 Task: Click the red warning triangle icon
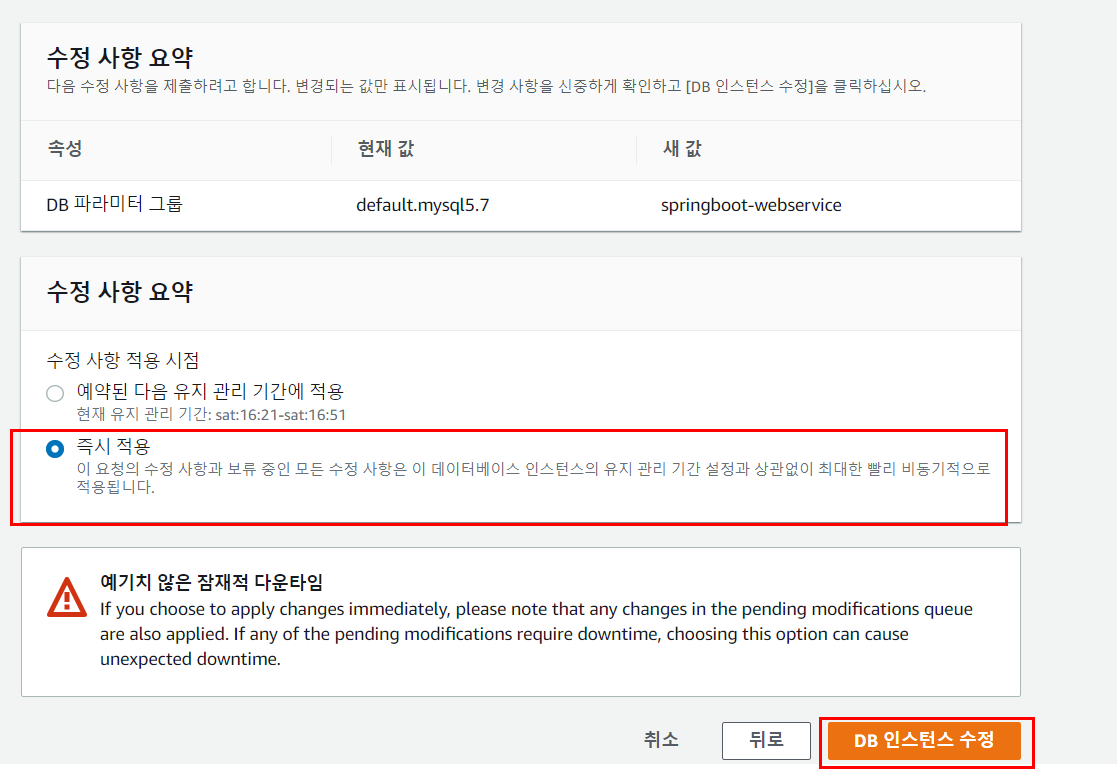point(67,597)
